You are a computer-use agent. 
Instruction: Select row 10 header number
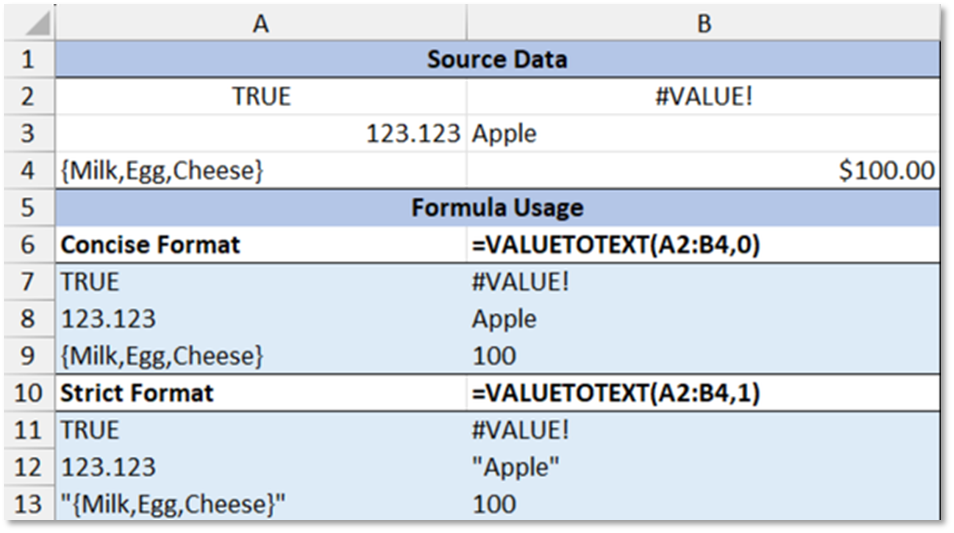click(28, 393)
